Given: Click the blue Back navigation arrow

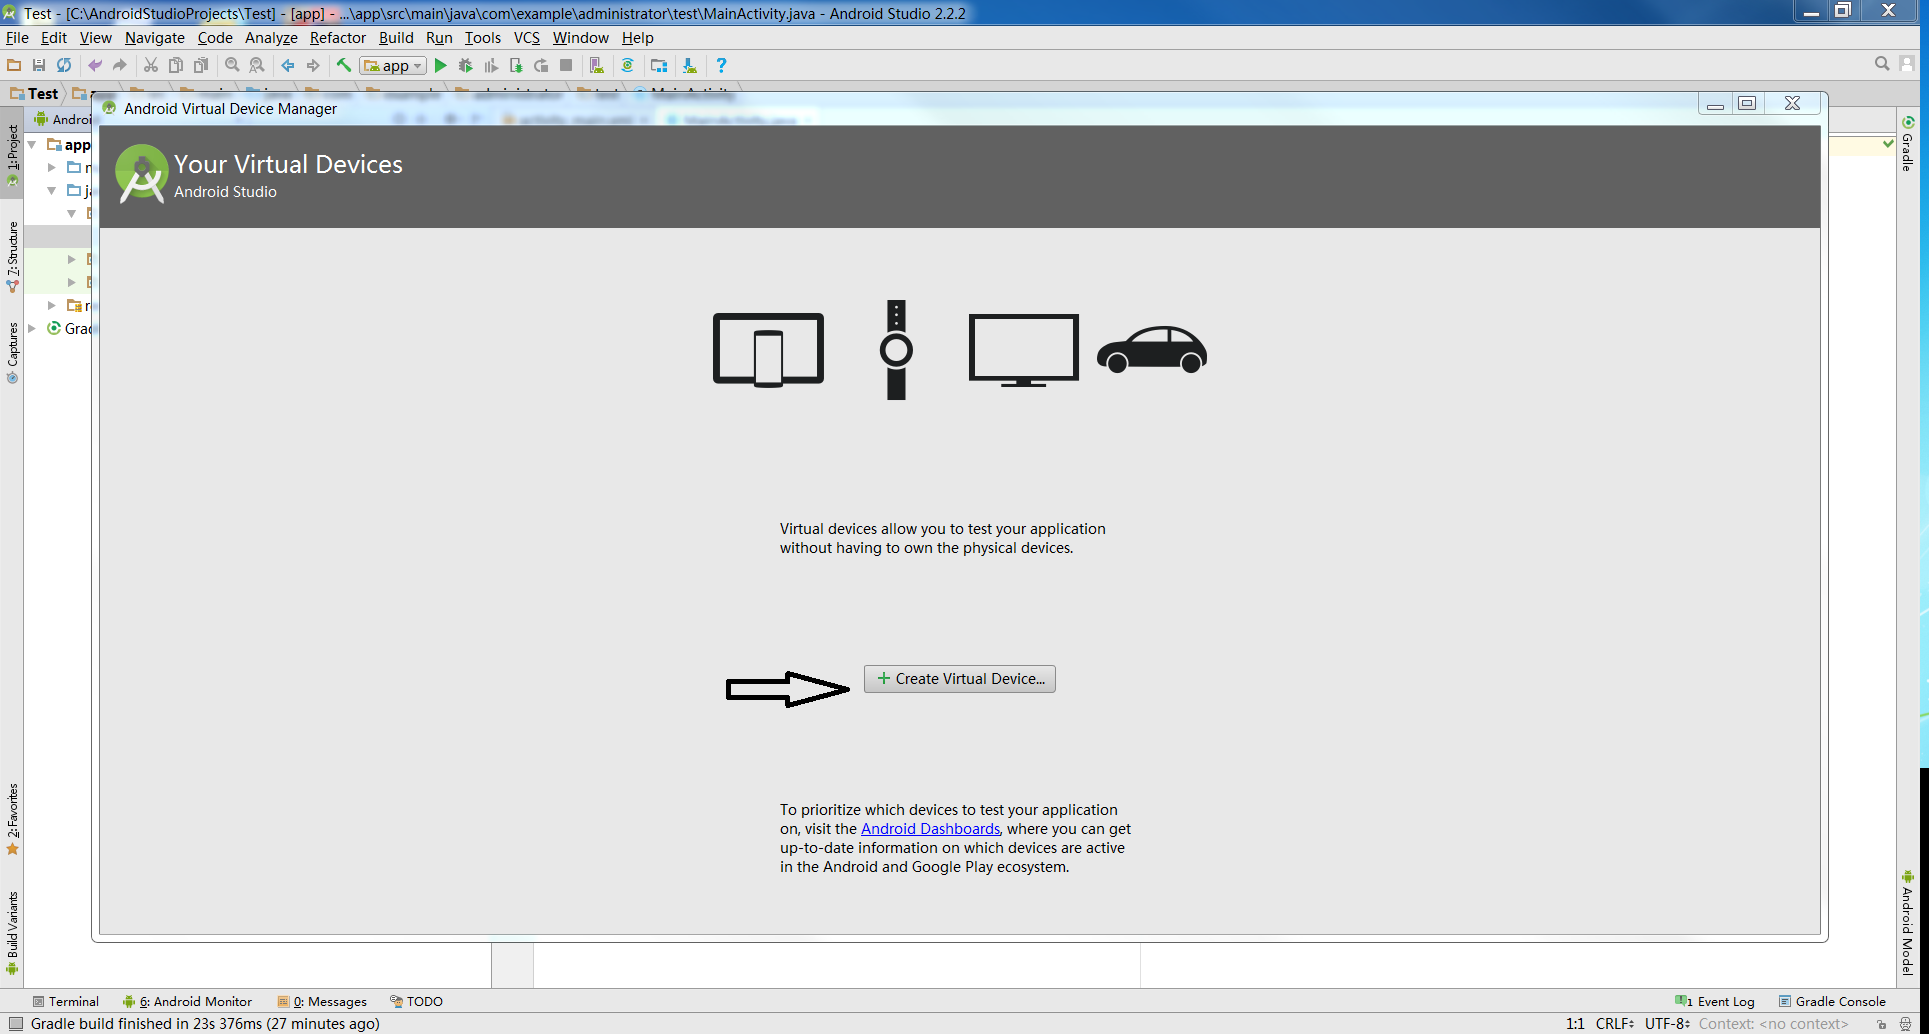Looking at the screenshot, I should click(288, 65).
